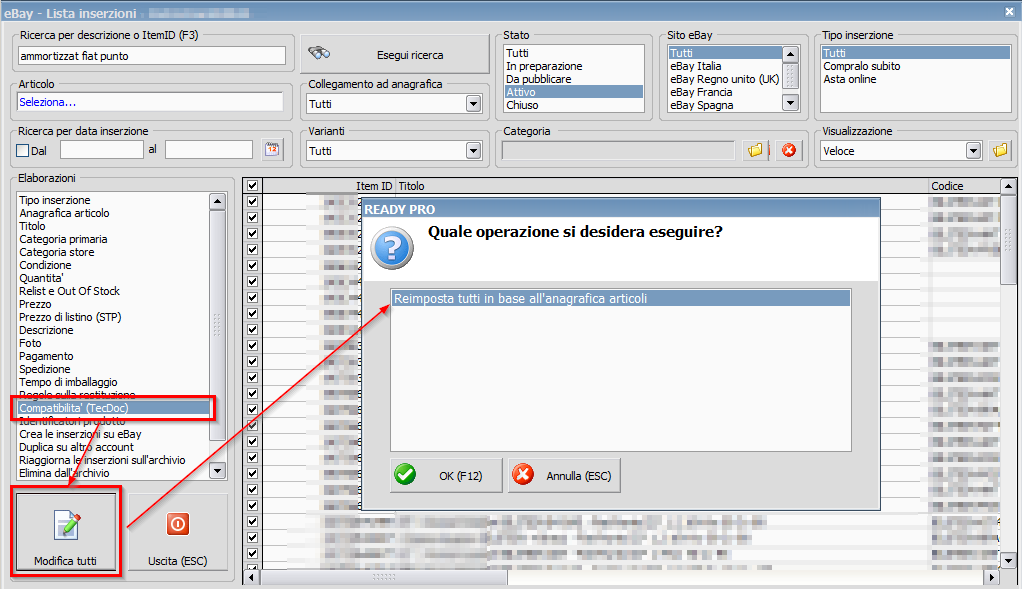Select Tutti in Stato list
Screen dimensions: 1022x589
pos(574,53)
